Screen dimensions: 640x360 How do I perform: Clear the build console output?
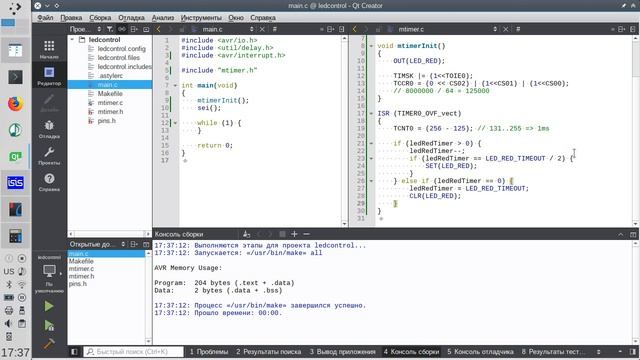[246, 234]
